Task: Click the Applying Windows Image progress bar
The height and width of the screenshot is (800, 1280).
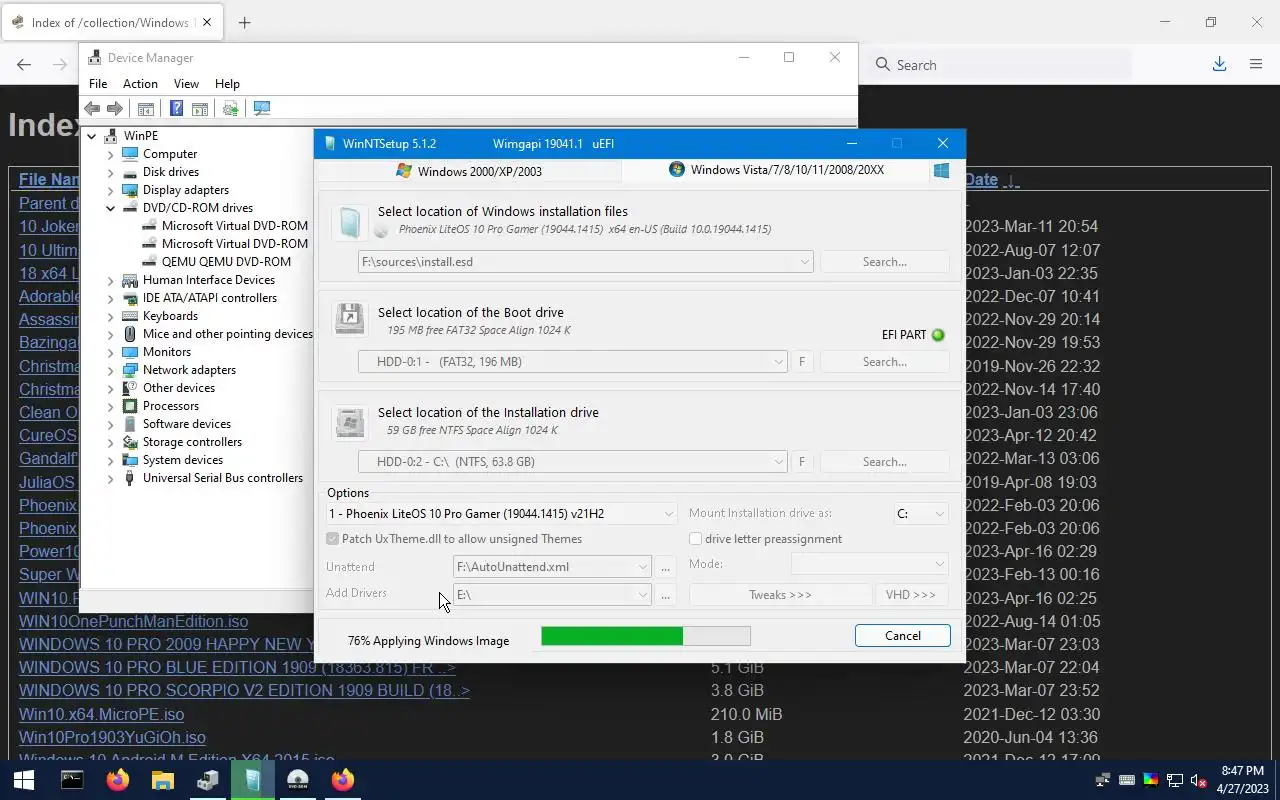Action: click(645, 636)
